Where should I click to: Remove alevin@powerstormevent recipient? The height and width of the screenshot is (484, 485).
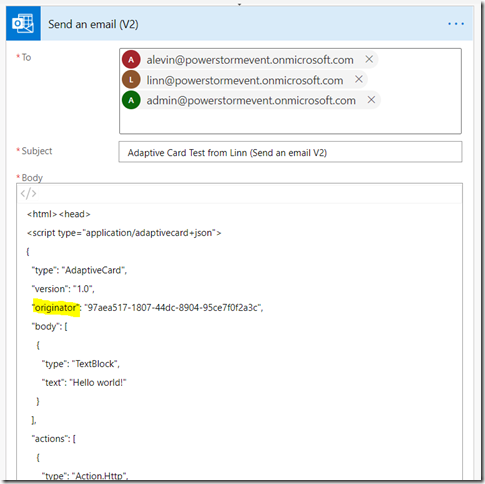click(369, 59)
